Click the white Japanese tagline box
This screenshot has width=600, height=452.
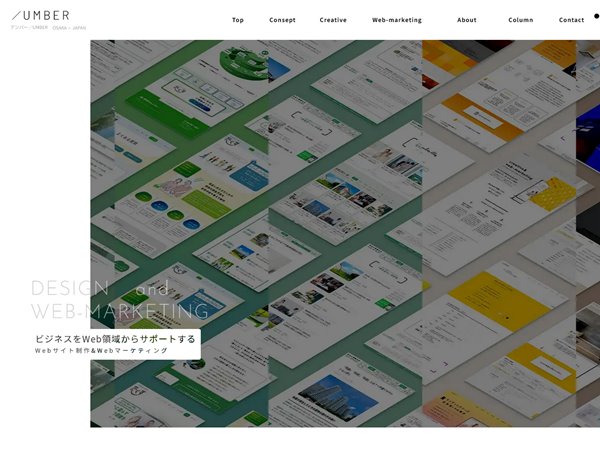click(x=117, y=344)
